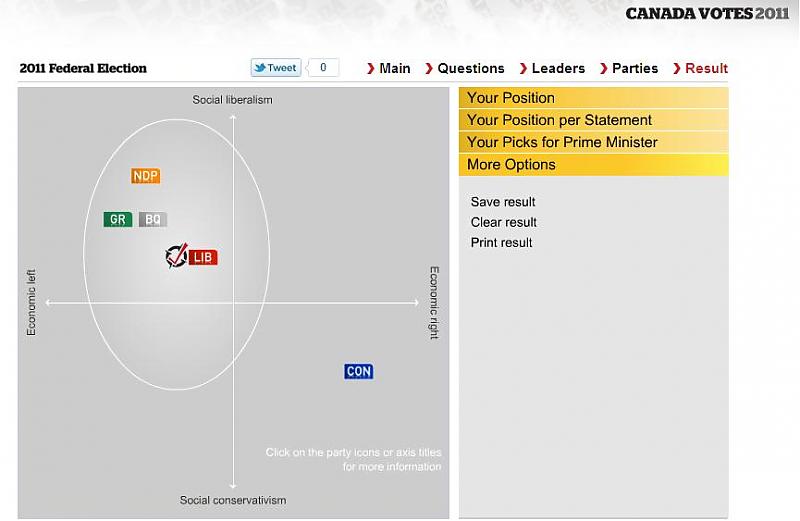Viewport: 800px width, 521px height.
Task: Click the orange NDP party icon
Action: click(145, 176)
